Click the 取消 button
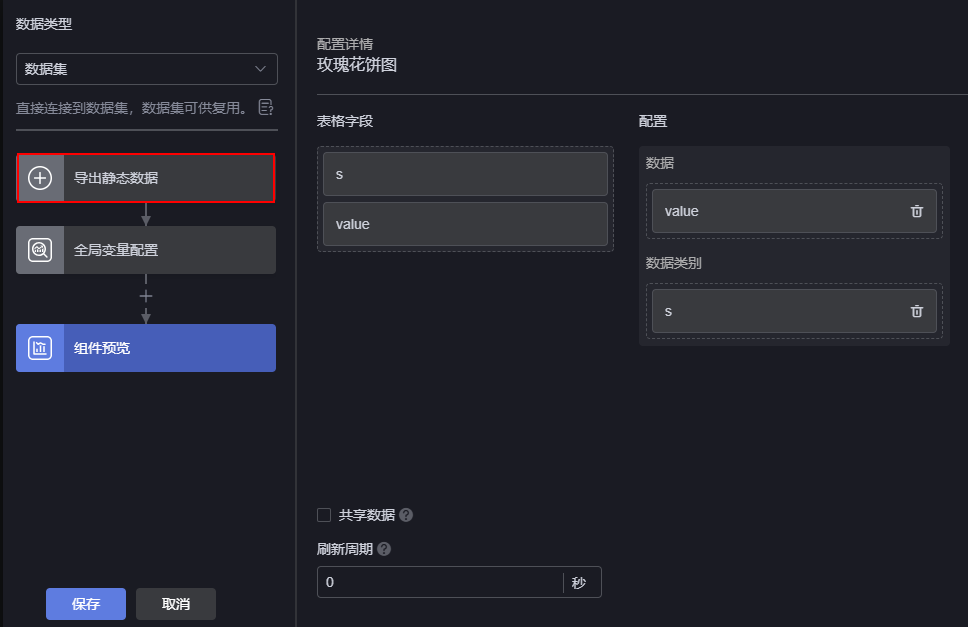This screenshot has width=968, height=627. [x=176, y=604]
